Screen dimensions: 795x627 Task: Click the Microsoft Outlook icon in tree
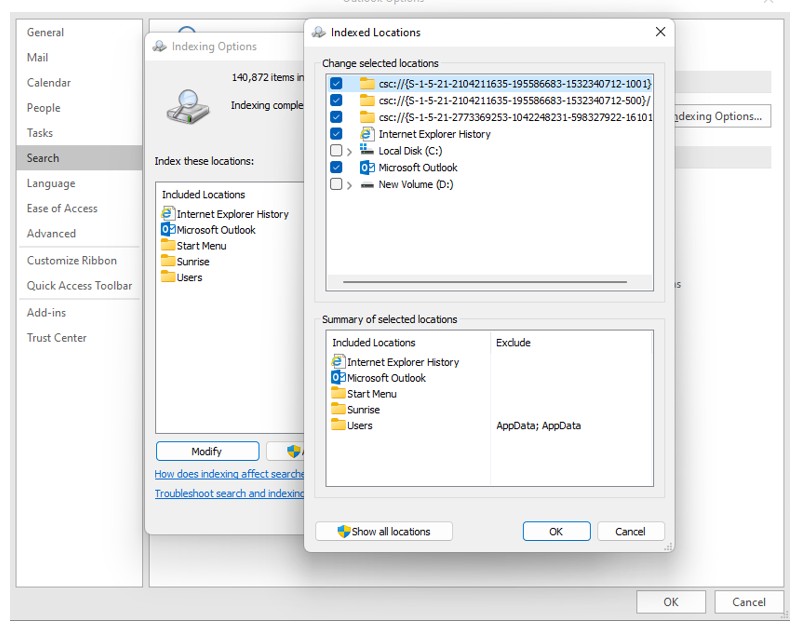point(367,168)
